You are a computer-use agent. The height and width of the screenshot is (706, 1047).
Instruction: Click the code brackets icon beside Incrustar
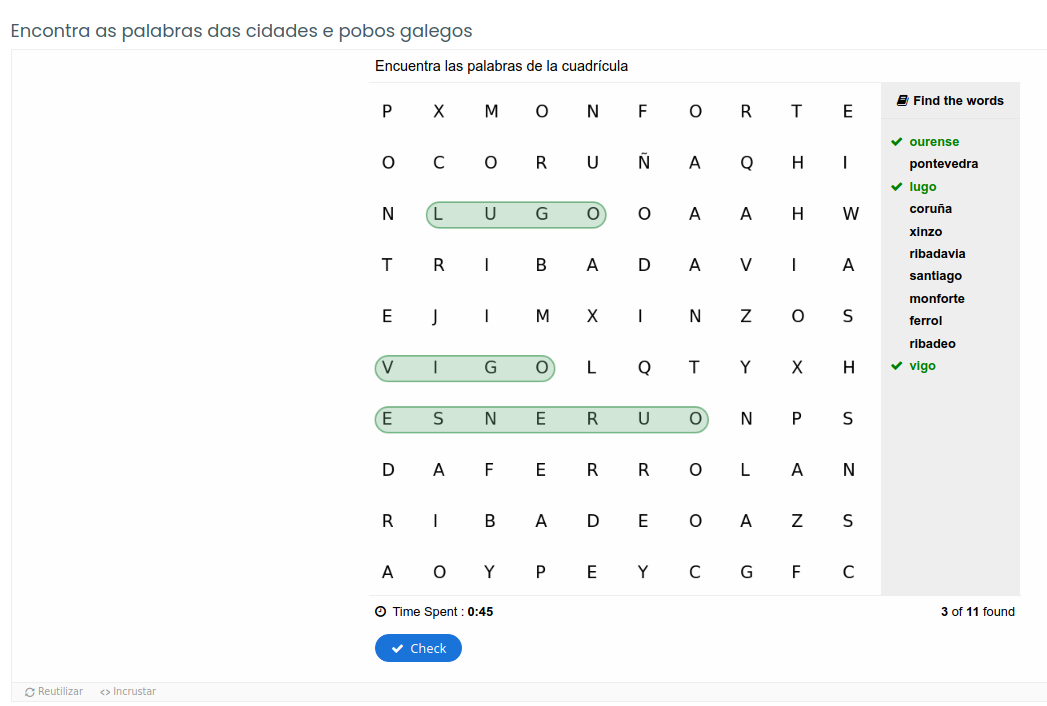click(x=104, y=691)
